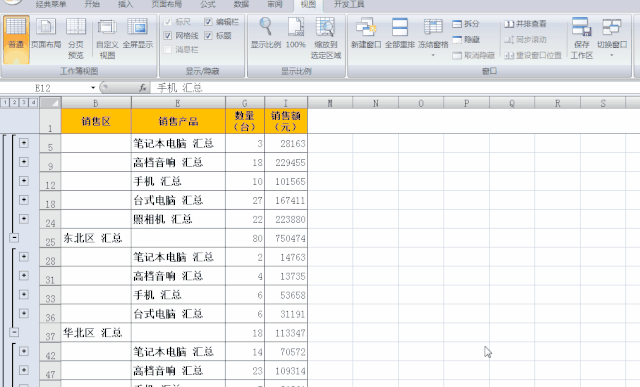Expand the outline group at row 9

(24, 162)
